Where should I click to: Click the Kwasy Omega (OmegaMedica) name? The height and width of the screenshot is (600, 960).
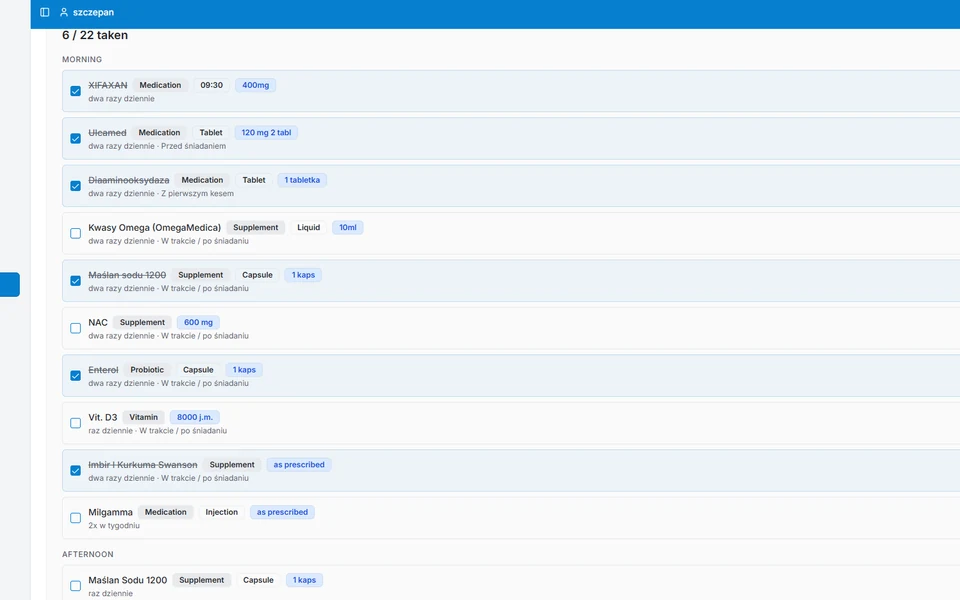tap(154, 227)
